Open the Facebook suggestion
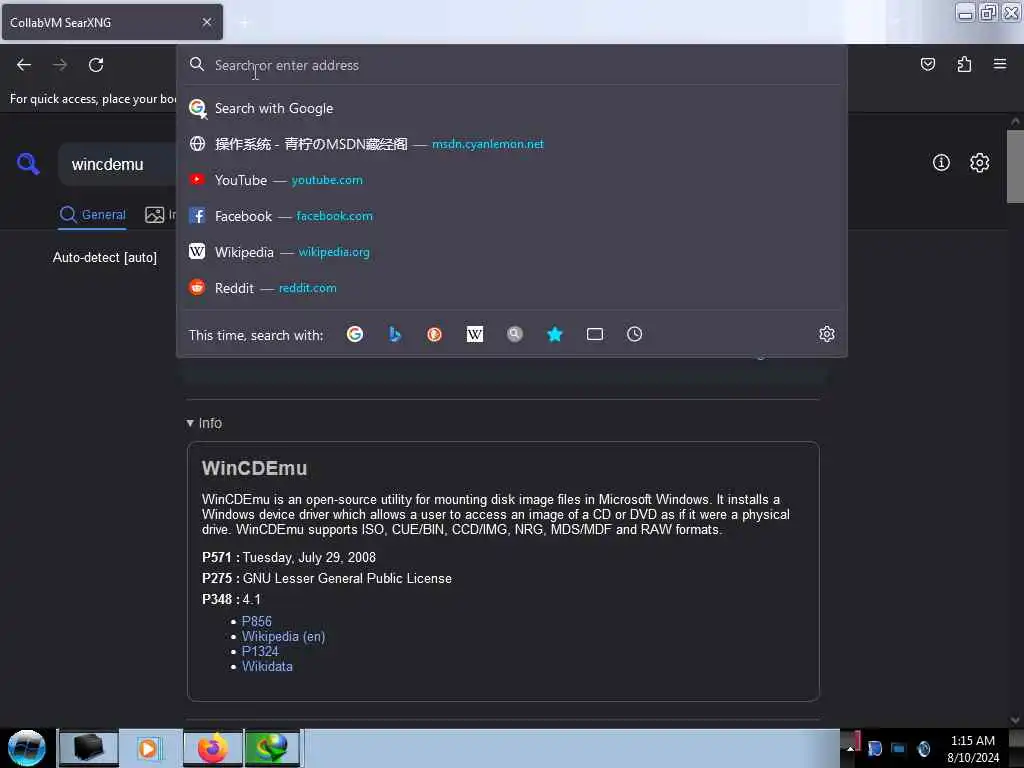This screenshot has width=1024, height=768. point(512,216)
